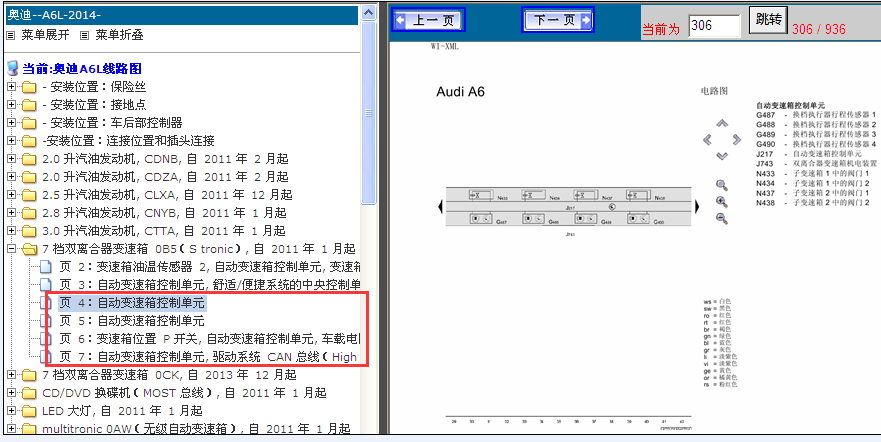Click black left triangle beside the wiring diagram
This screenshot has height=442, width=881.
pos(440,207)
